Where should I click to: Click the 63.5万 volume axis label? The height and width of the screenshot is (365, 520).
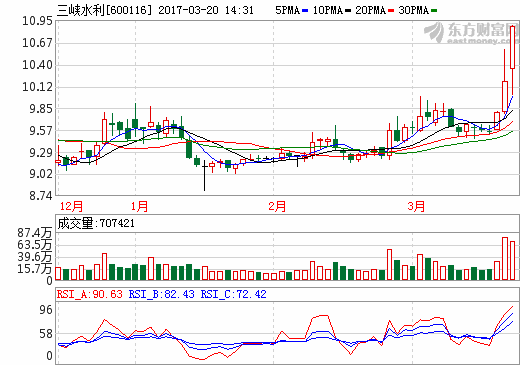pos(35,245)
